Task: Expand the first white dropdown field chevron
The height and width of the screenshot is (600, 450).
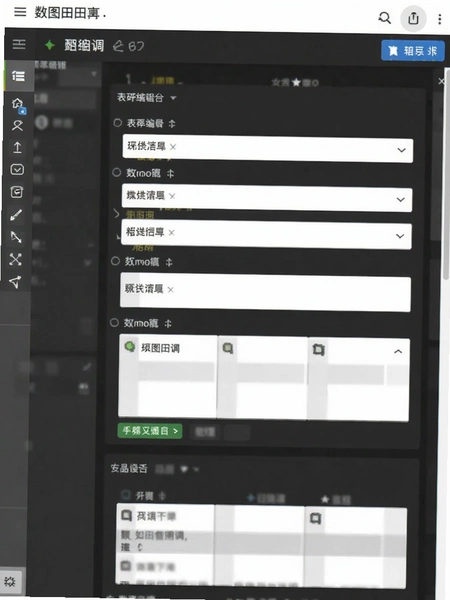Action: pyautogui.click(x=401, y=150)
